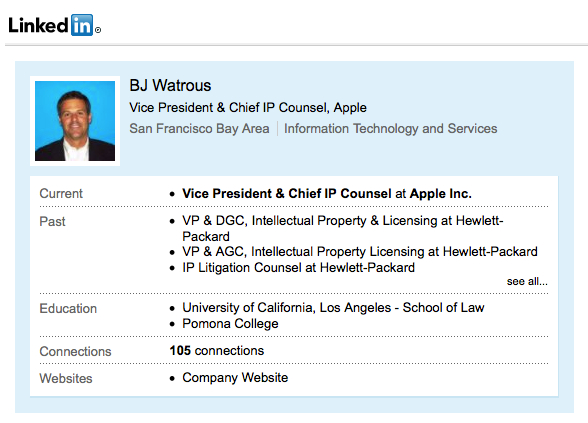Click the LinkedIn logo
Screen dimensions: 588x423
pyautogui.click(x=54, y=25)
